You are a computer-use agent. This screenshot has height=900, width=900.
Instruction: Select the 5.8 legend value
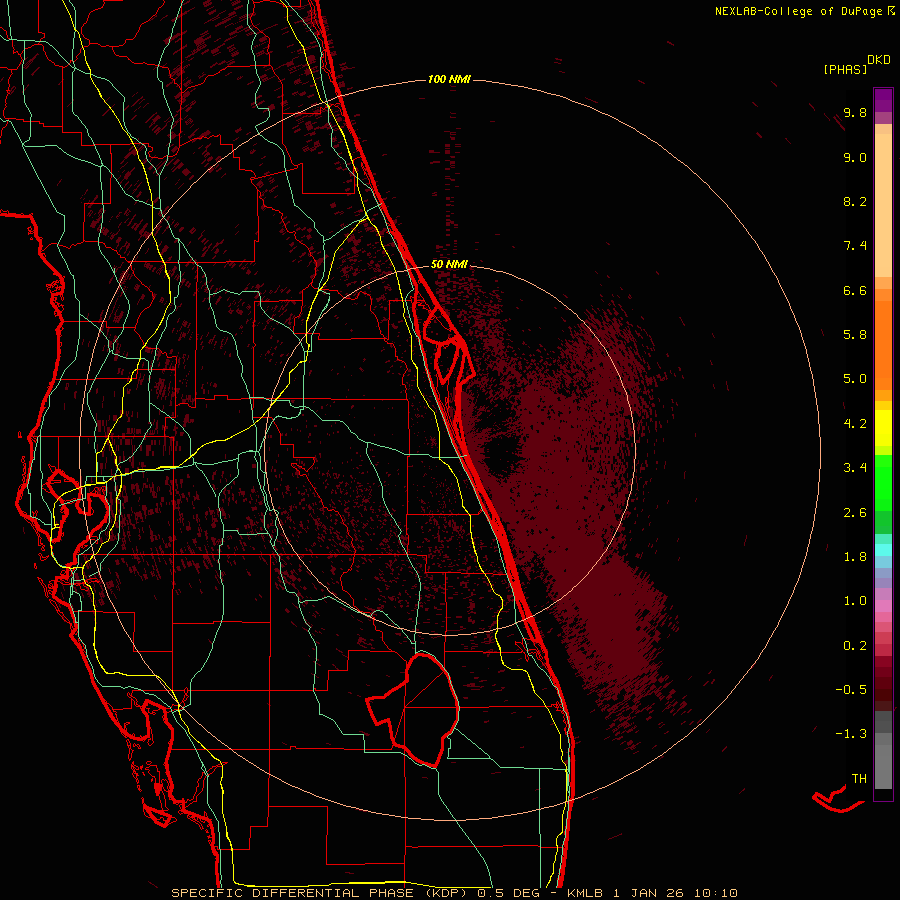coord(855,335)
